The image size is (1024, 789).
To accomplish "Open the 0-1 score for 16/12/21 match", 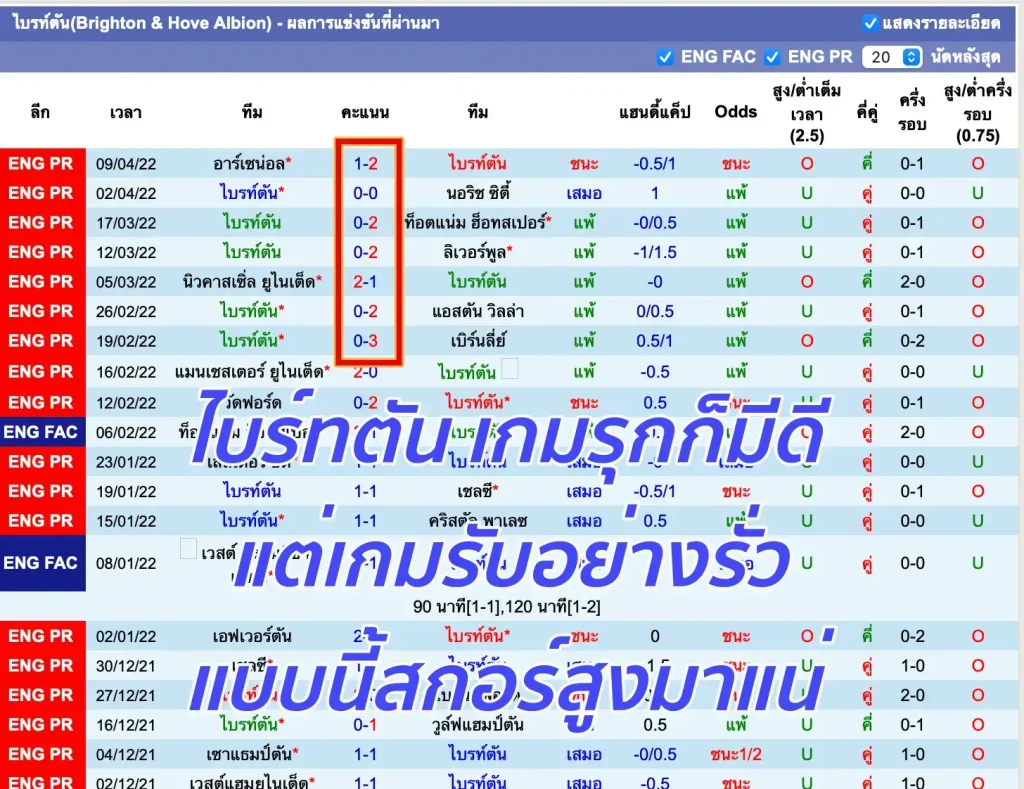I will pos(365,725).
